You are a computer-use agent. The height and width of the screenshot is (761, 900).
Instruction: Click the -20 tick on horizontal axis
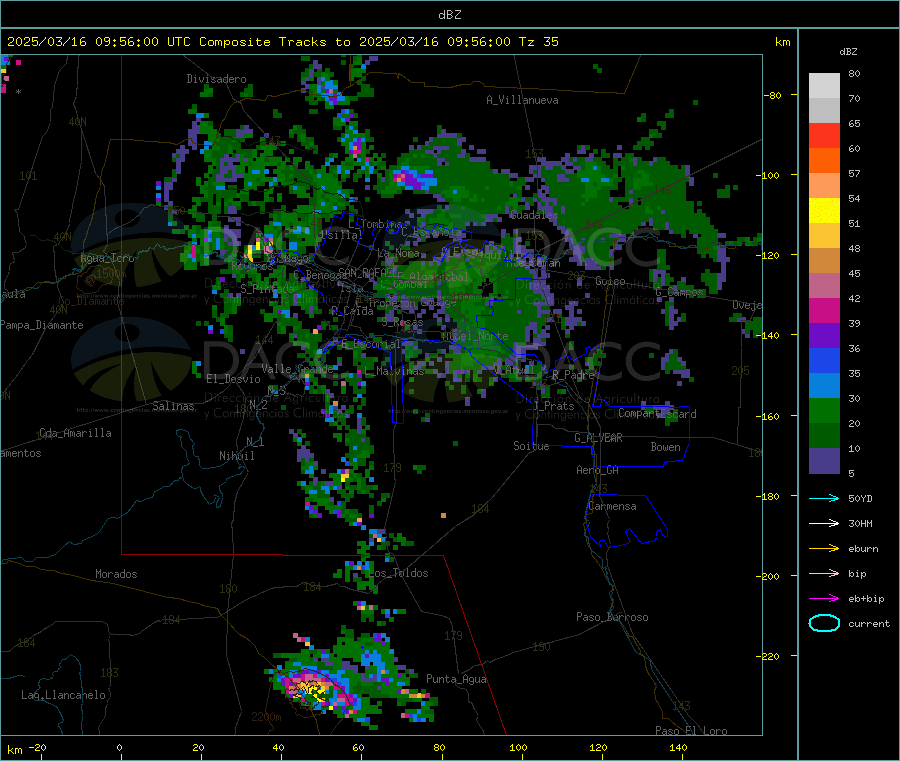pyautogui.click(x=37, y=747)
